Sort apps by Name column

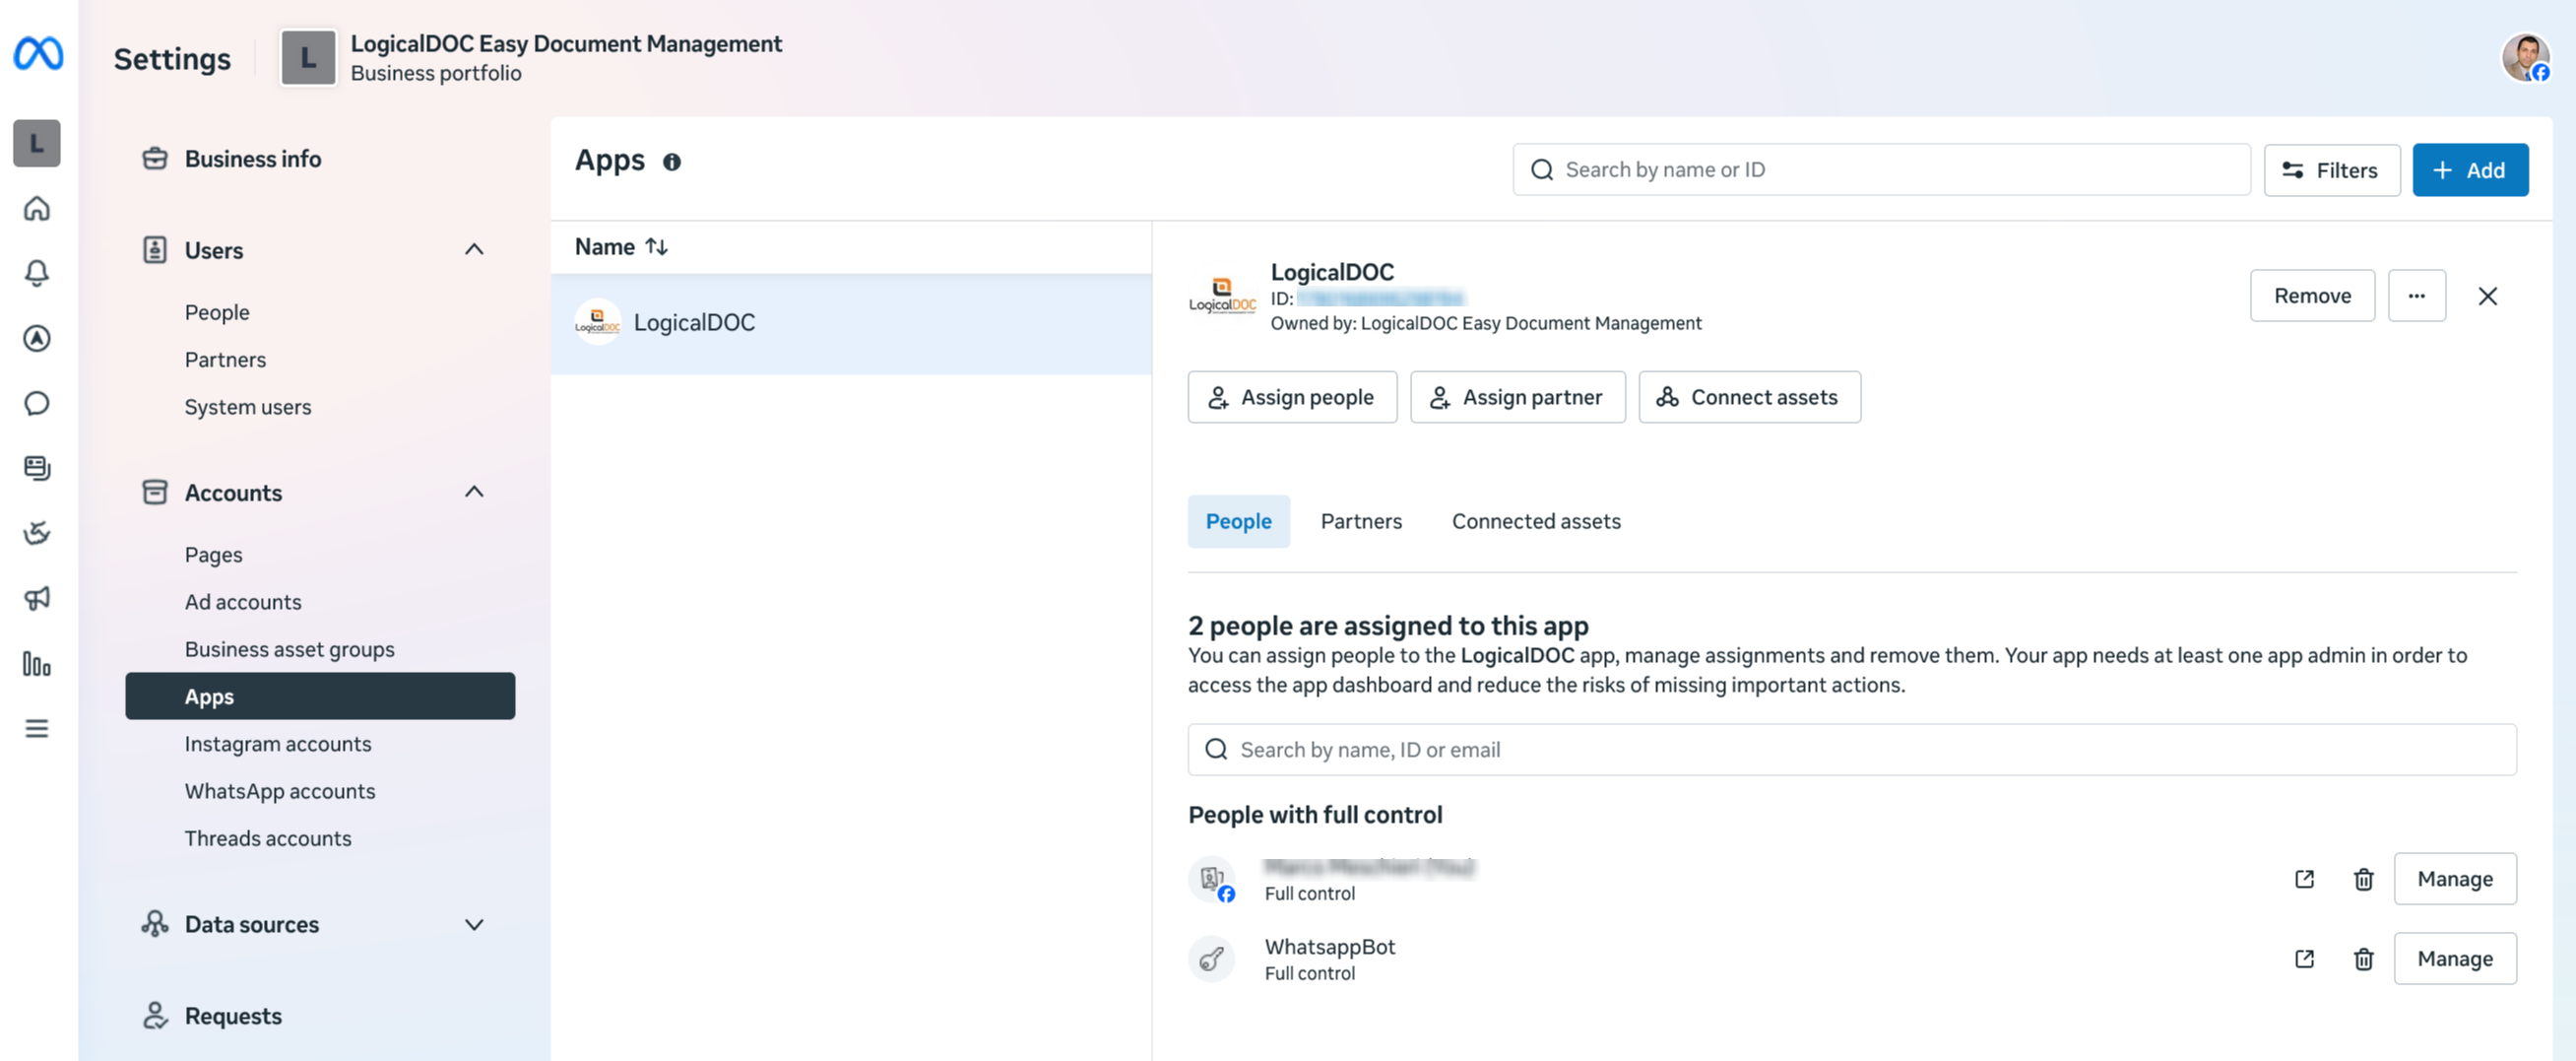(x=621, y=247)
